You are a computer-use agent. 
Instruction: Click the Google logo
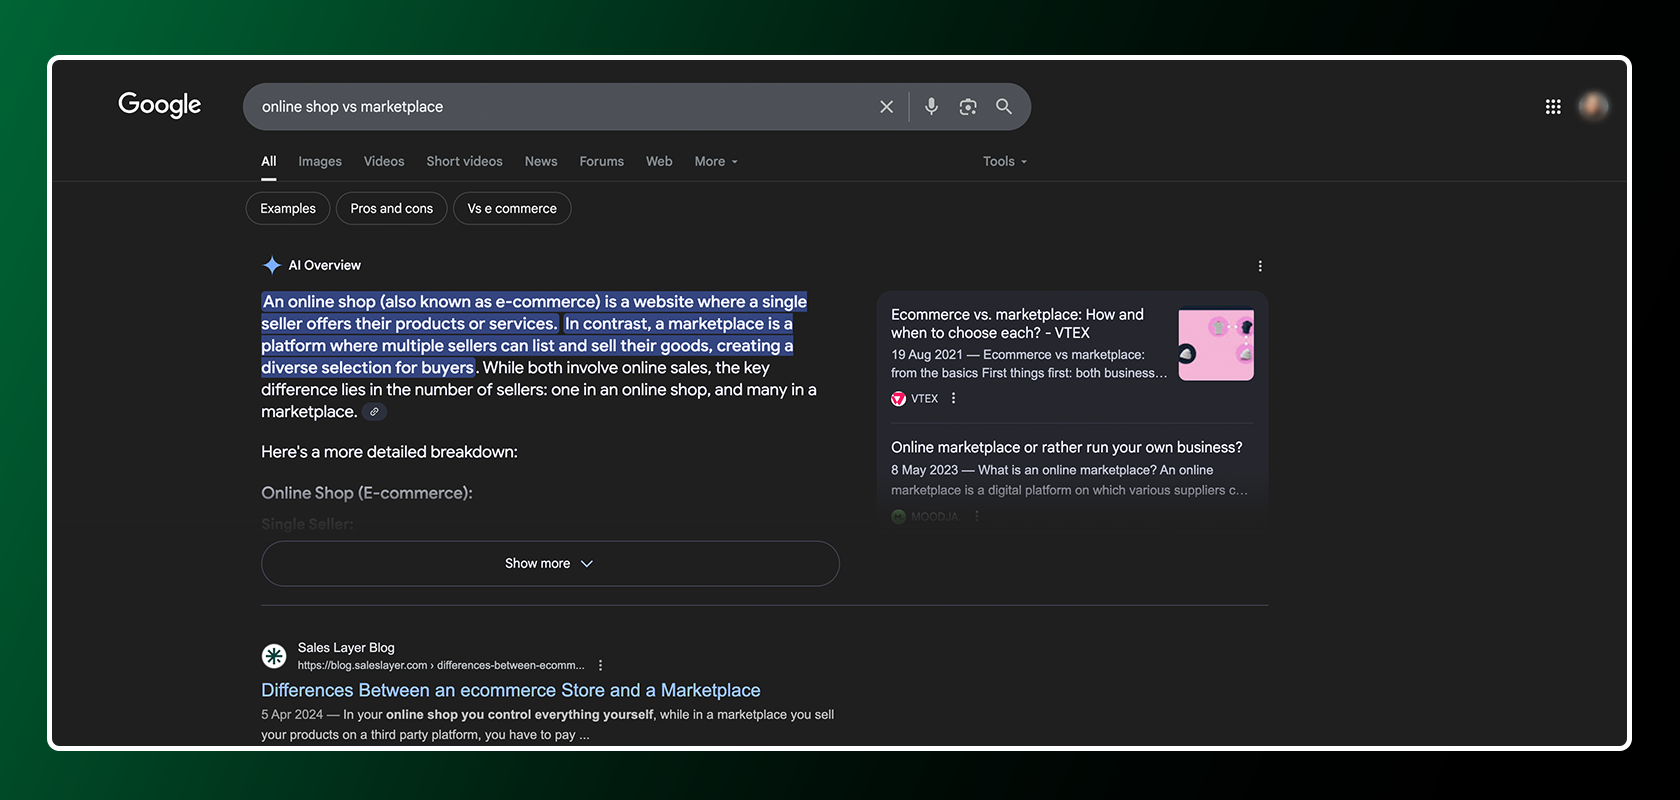[x=160, y=105]
